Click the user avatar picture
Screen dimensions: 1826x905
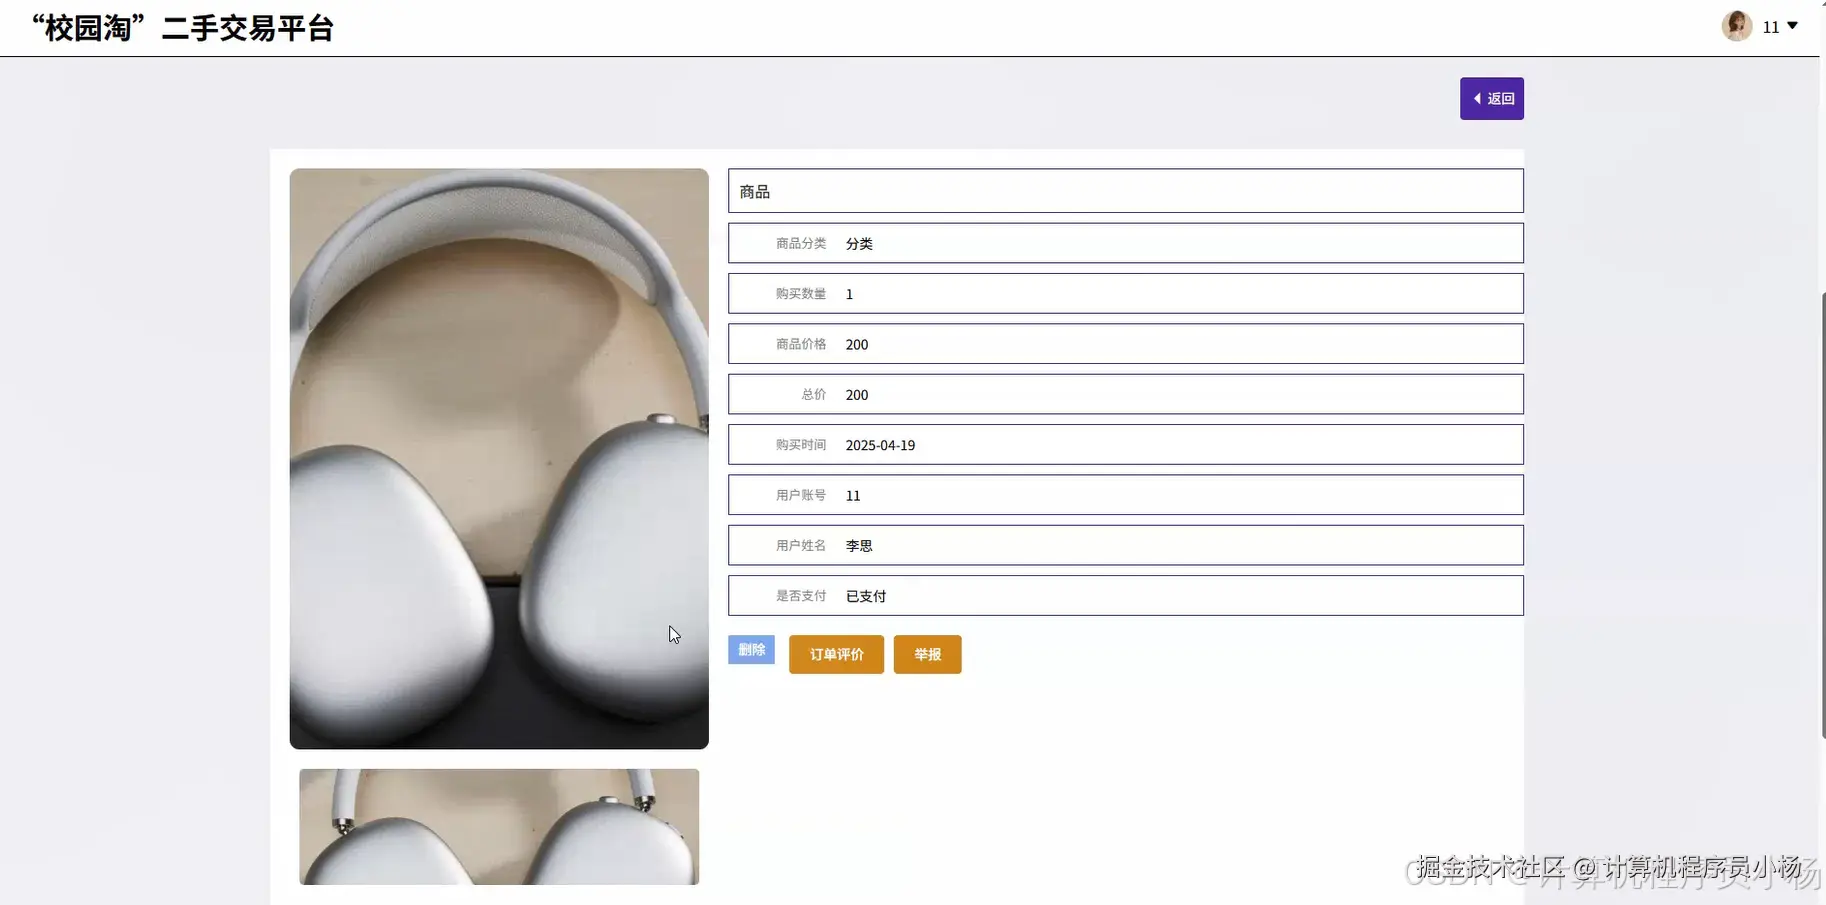click(x=1737, y=26)
